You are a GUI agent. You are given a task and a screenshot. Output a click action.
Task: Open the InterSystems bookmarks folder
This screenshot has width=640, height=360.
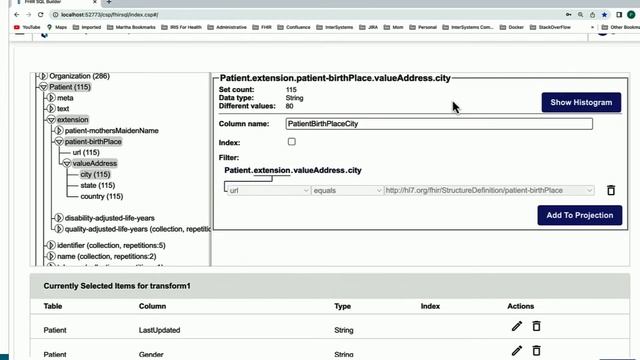(x=335, y=27)
